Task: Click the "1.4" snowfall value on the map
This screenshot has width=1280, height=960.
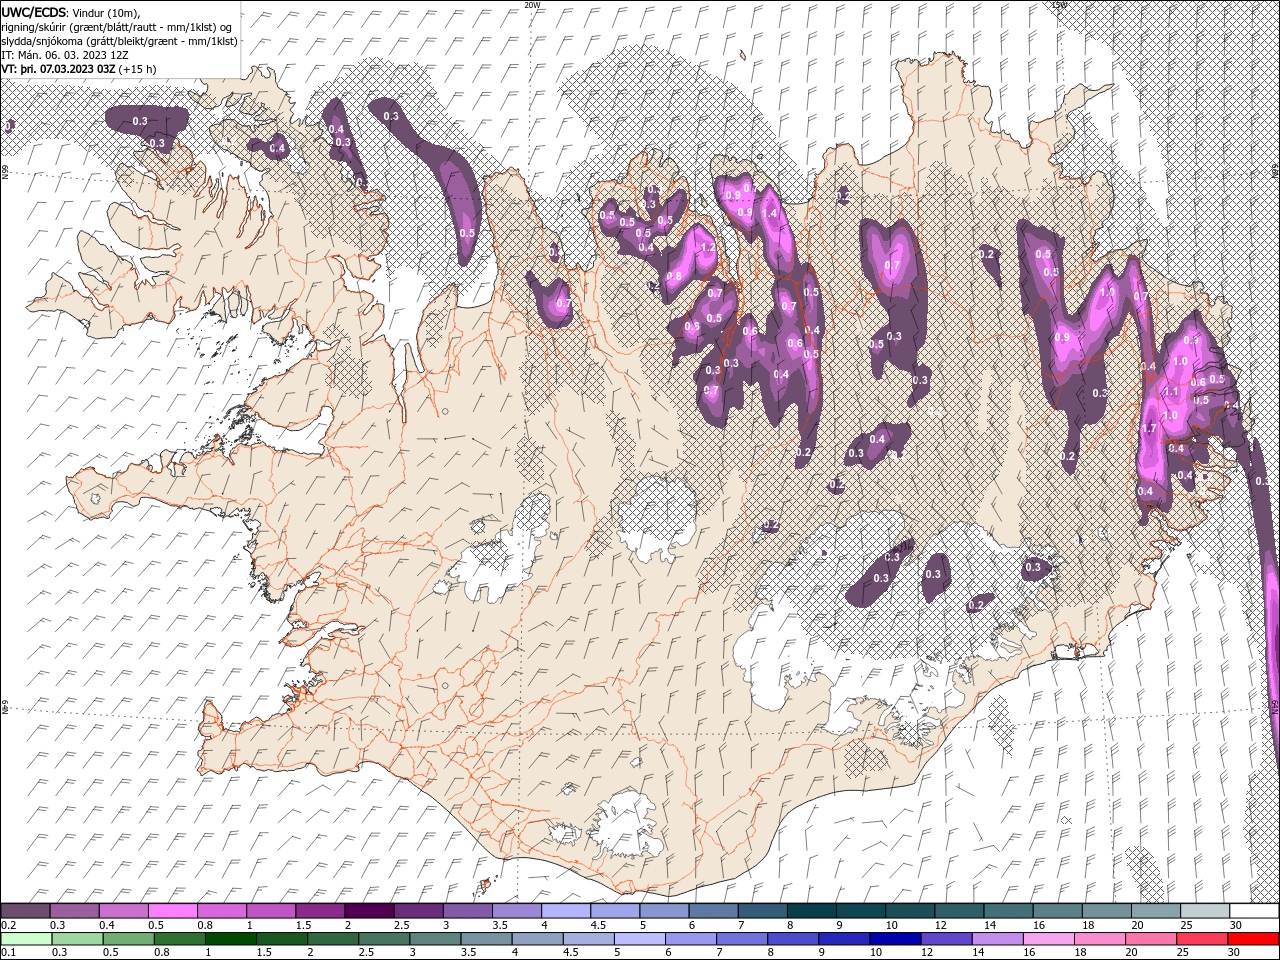Action: [770, 214]
